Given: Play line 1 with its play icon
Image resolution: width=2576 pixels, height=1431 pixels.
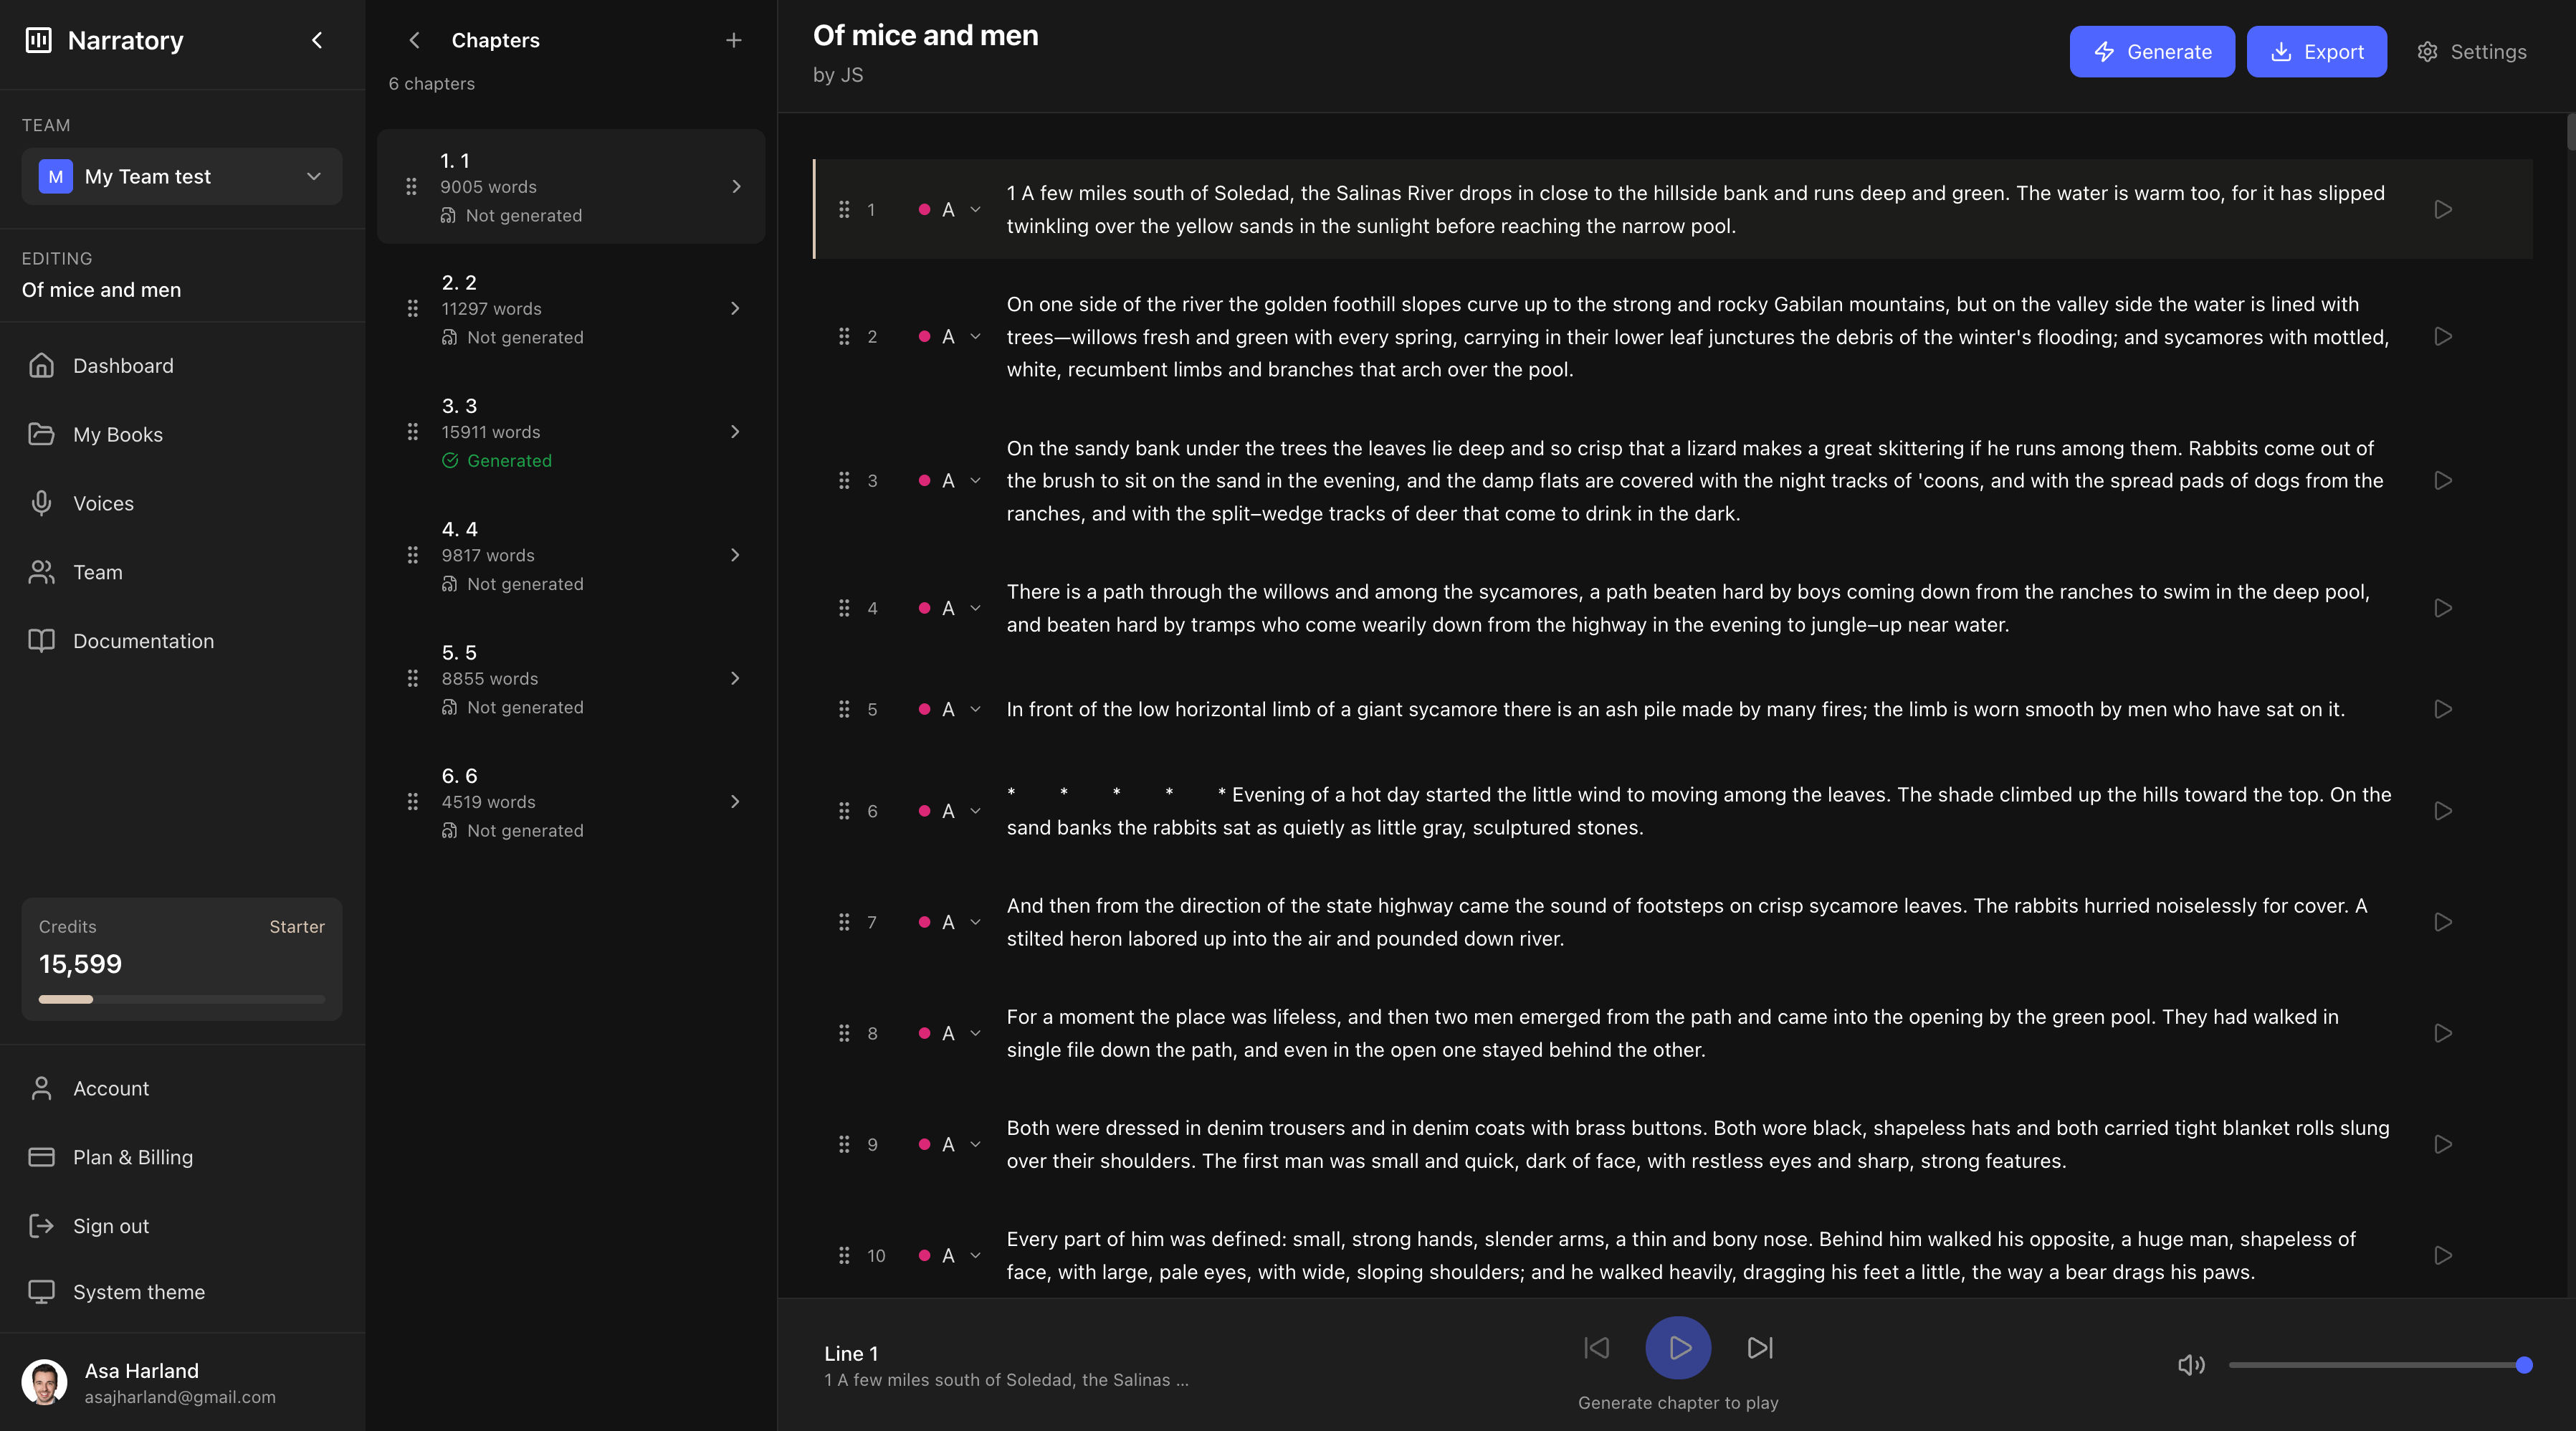Looking at the screenshot, I should (x=2442, y=209).
